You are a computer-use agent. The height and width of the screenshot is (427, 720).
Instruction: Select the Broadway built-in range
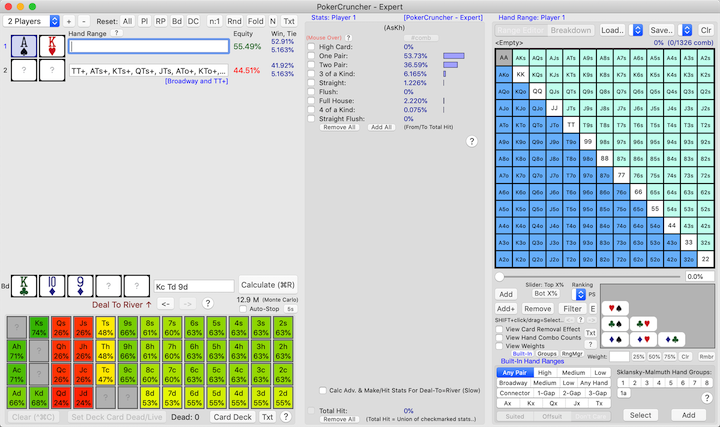(513, 383)
